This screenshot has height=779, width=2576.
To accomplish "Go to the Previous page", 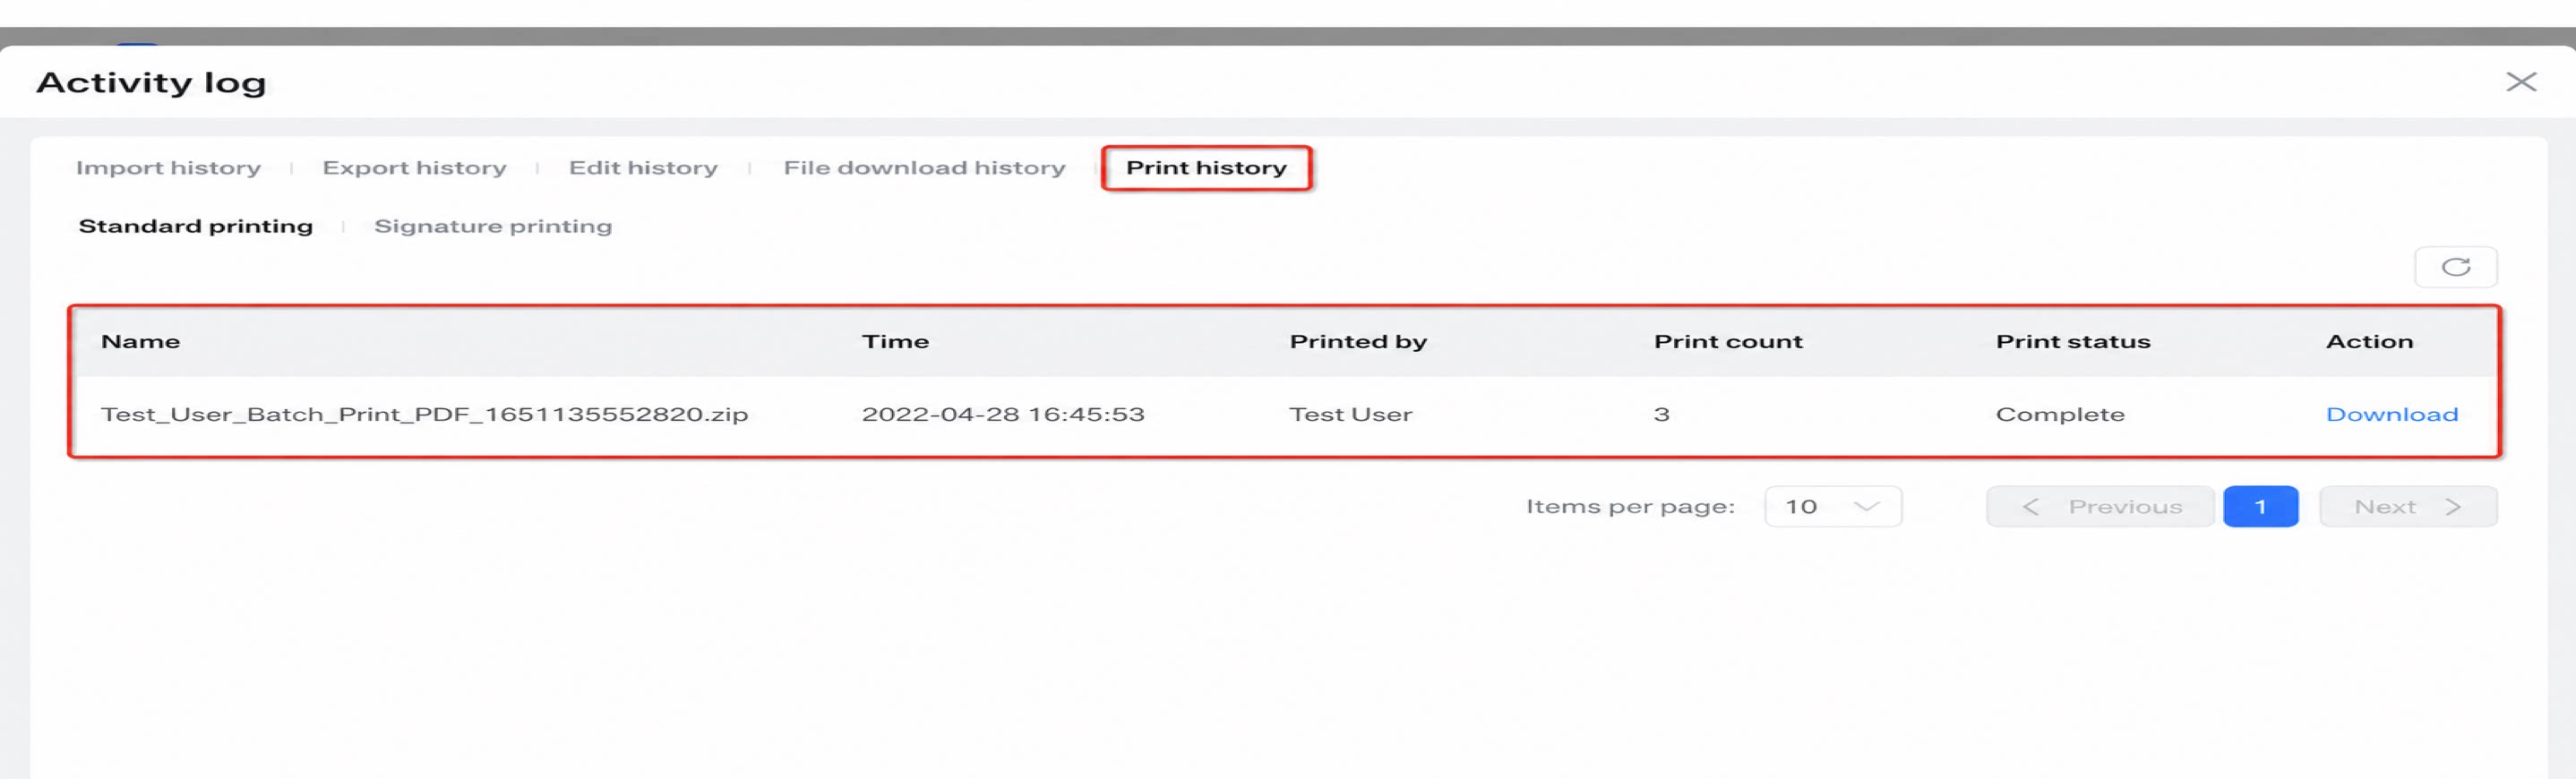I will [x=2100, y=507].
